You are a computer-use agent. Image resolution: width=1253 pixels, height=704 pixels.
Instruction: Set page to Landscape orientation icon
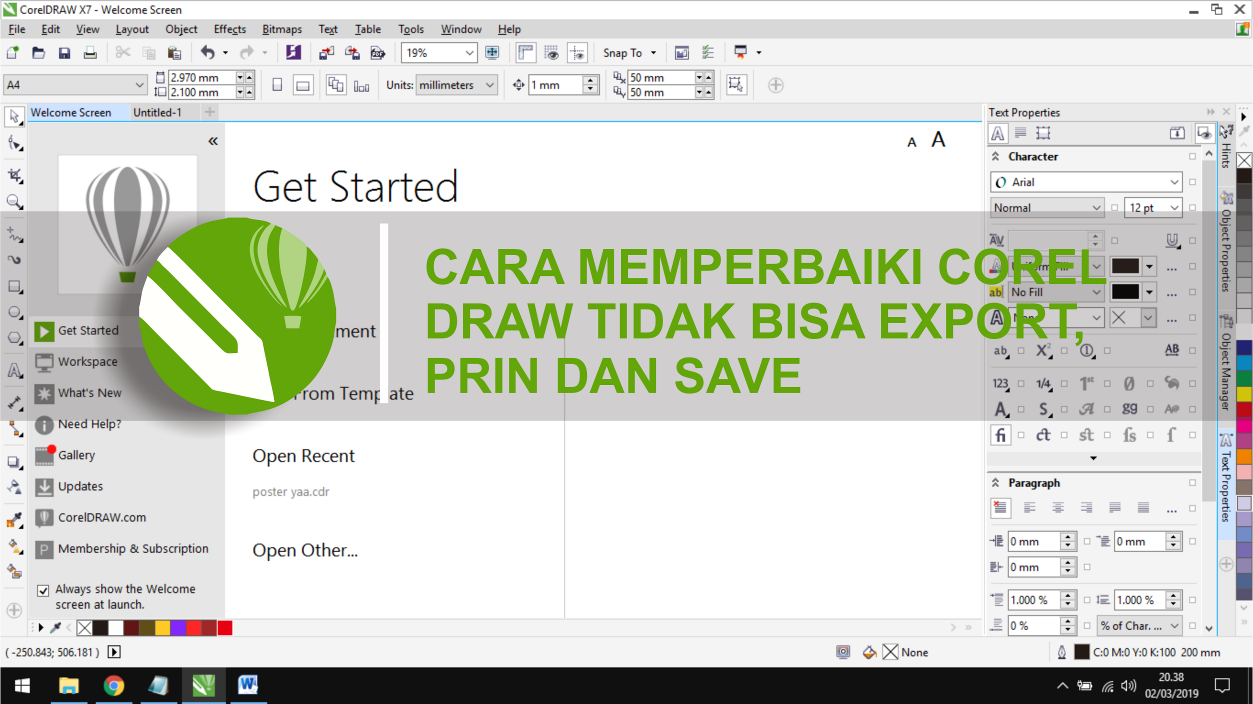click(303, 85)
